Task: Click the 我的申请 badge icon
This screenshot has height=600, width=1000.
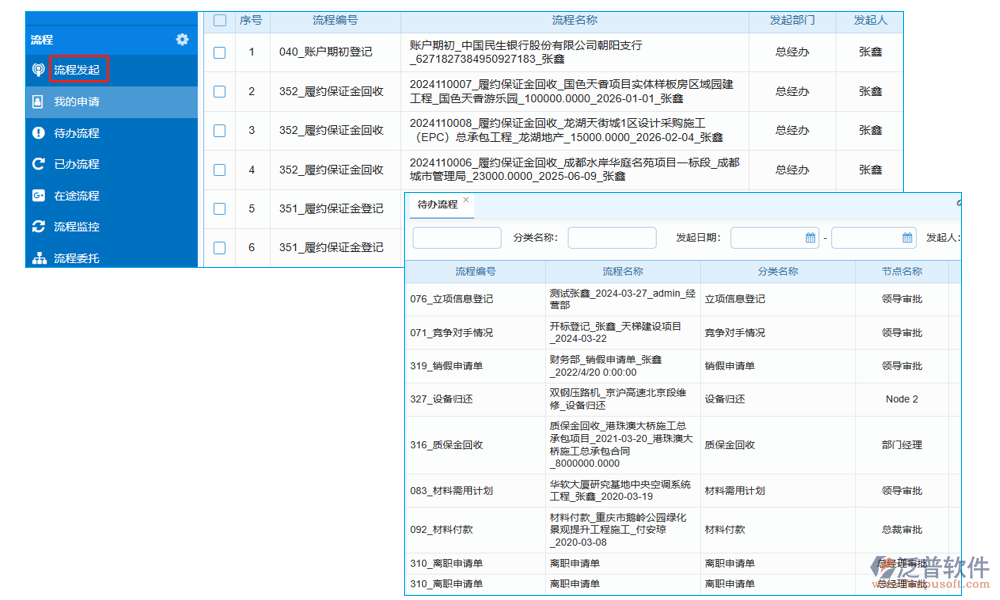Action: (x=38, y=101)
